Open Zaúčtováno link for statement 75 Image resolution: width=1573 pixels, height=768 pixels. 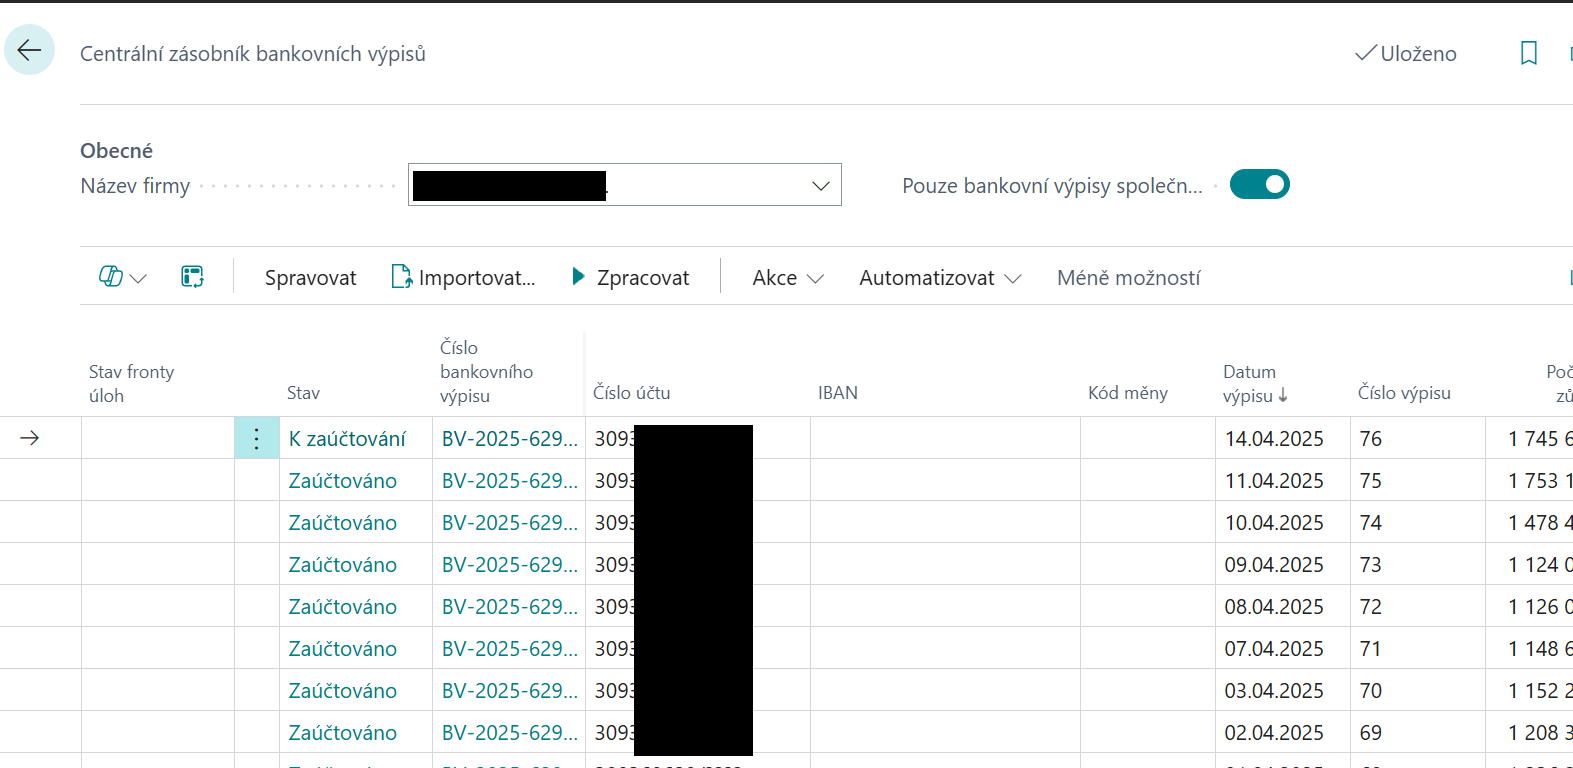click(342, 481)
